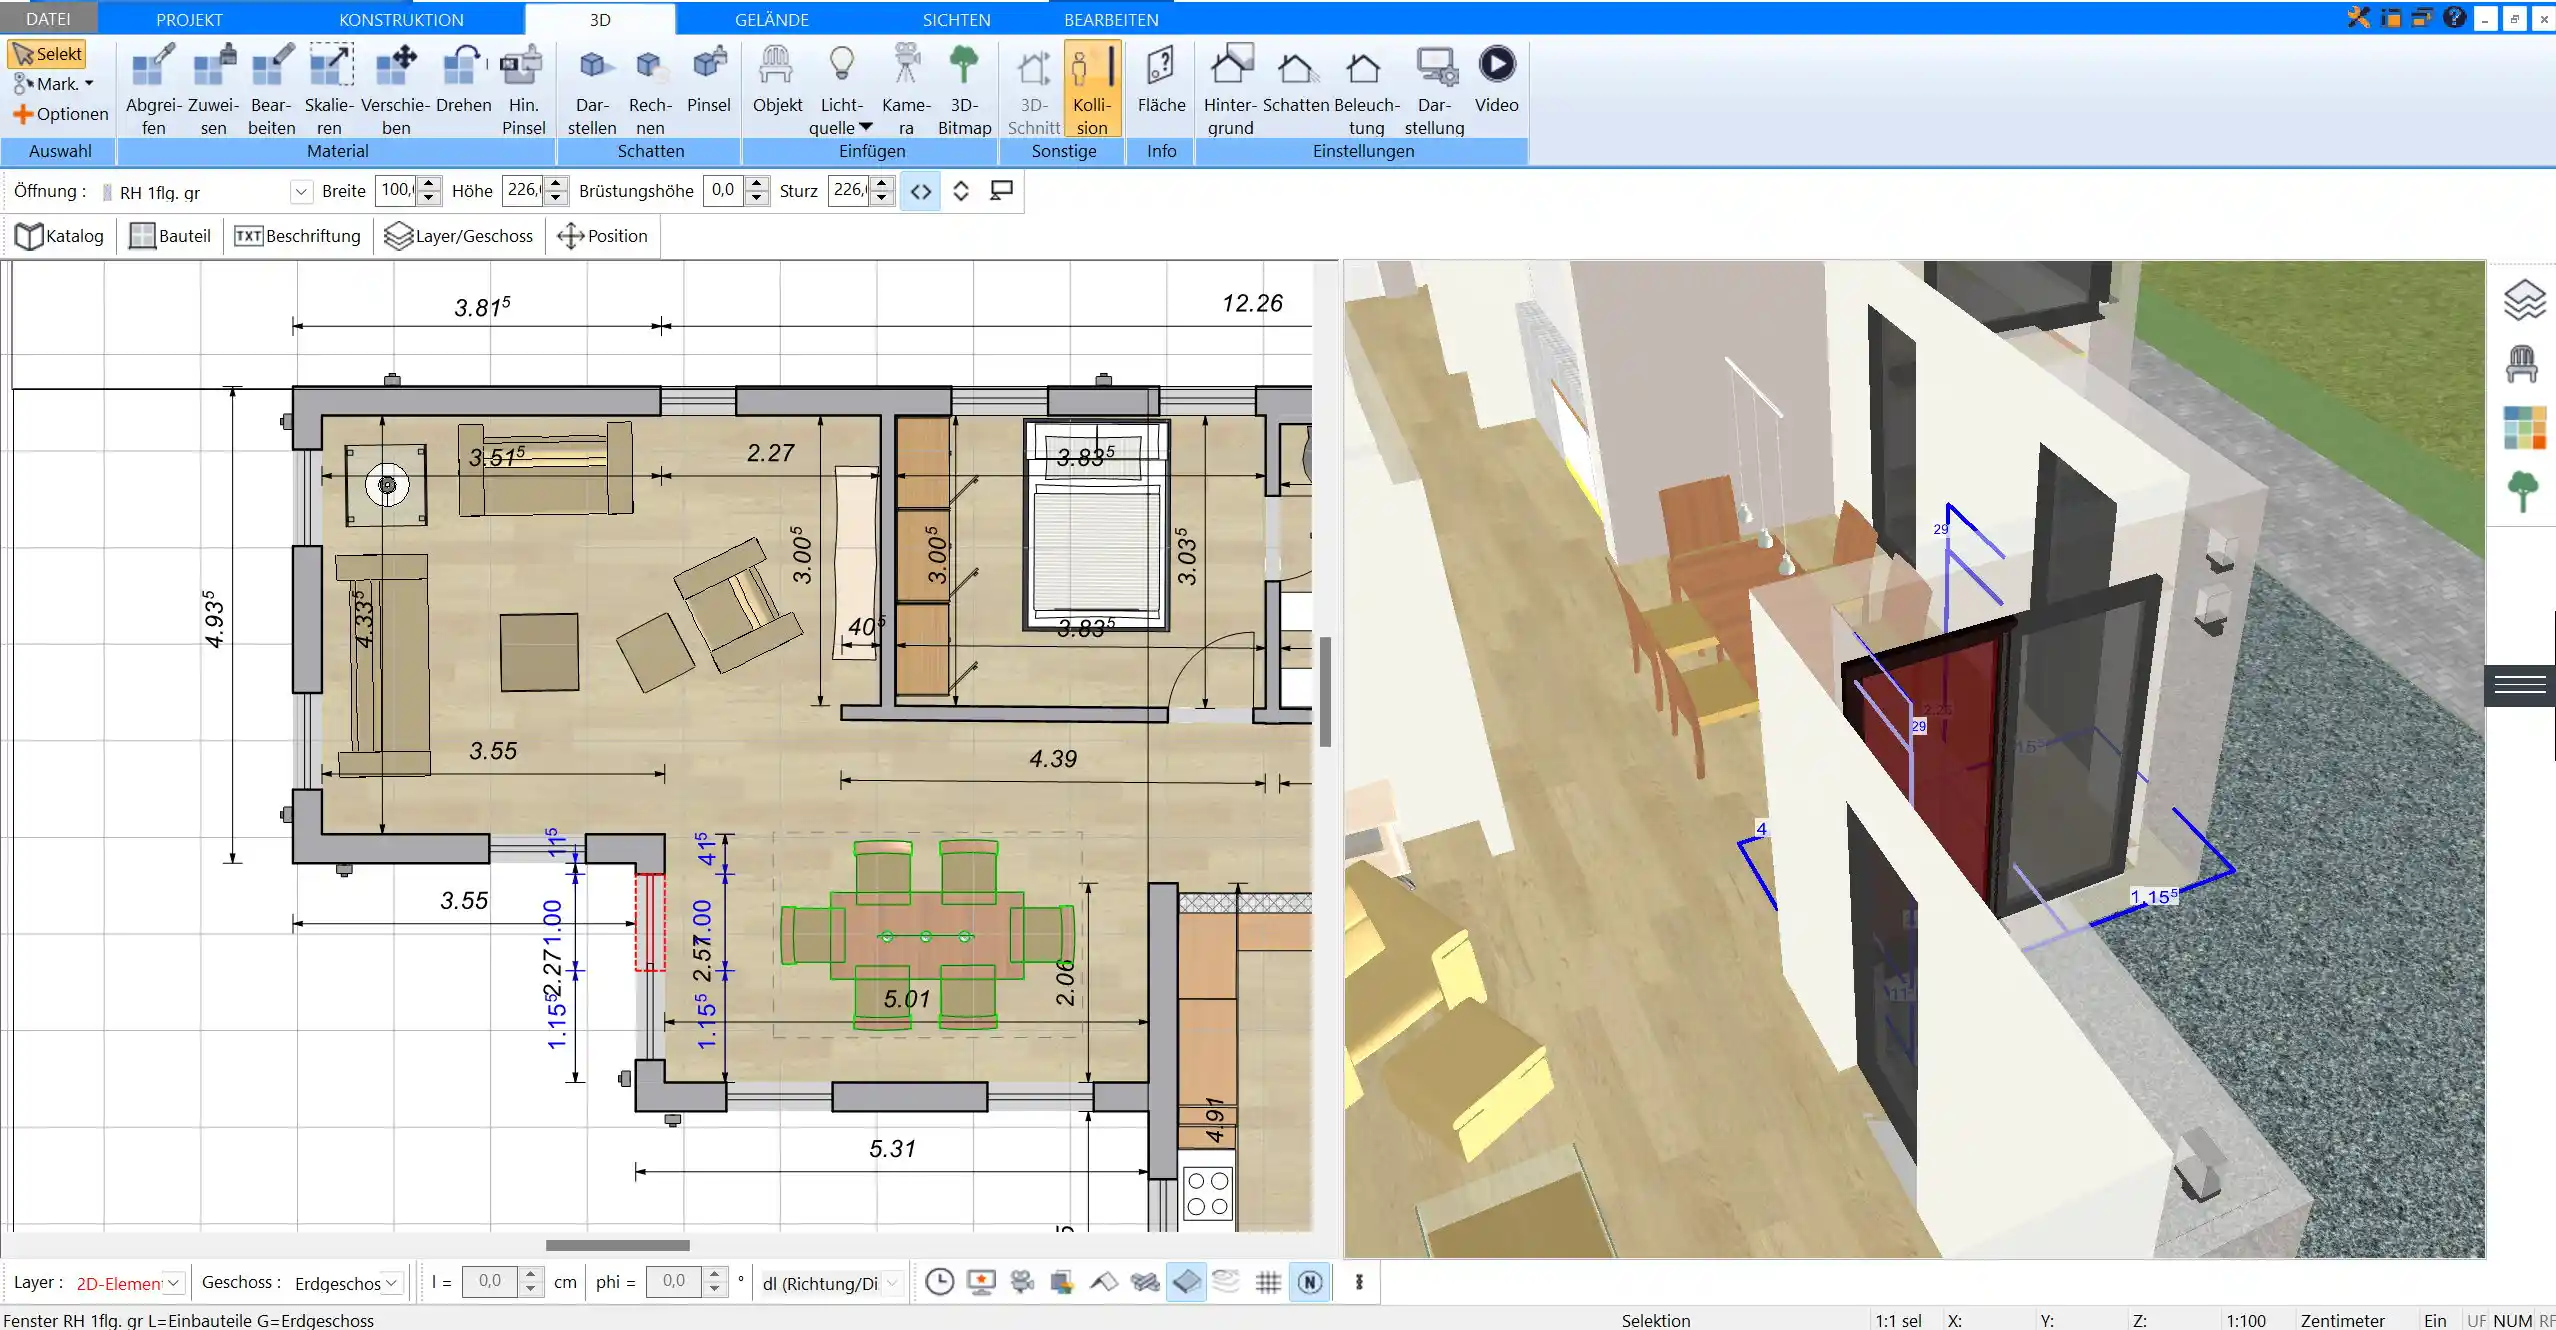This screenshot has width=2556, height=1330.
Task: Click the Beschriftung button
Action: [297, 236]
